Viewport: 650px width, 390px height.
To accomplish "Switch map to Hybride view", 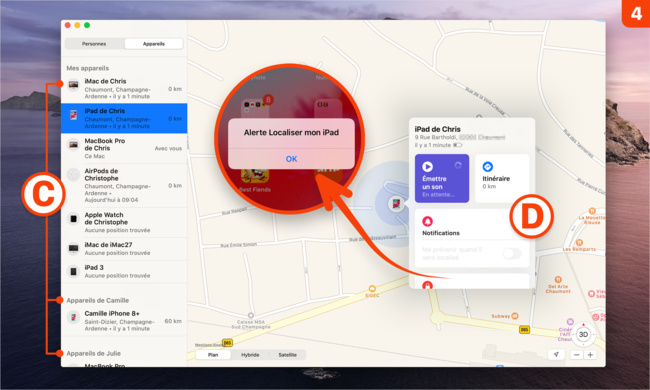I will 250,355.
